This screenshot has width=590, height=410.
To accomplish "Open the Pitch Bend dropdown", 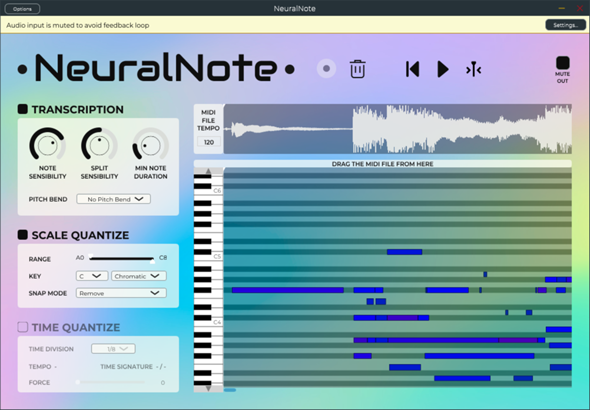I will pos(114,199).
